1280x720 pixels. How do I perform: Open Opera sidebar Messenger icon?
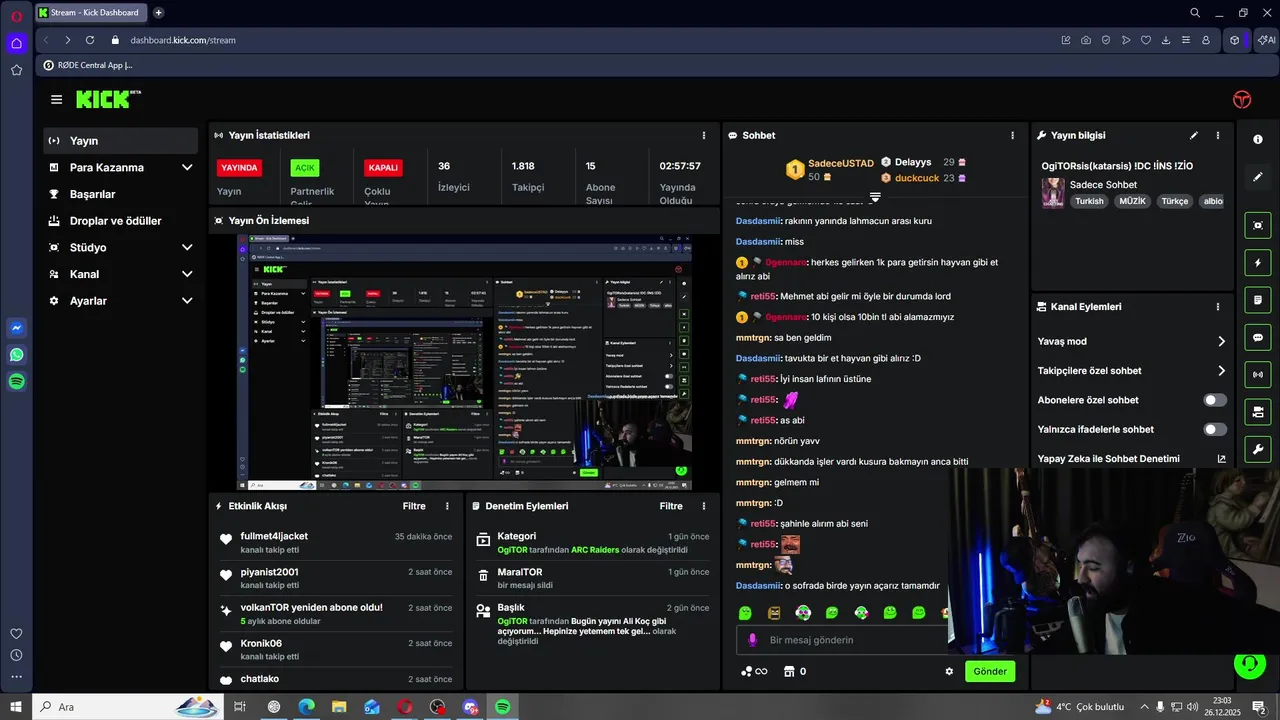click(16, 328)
